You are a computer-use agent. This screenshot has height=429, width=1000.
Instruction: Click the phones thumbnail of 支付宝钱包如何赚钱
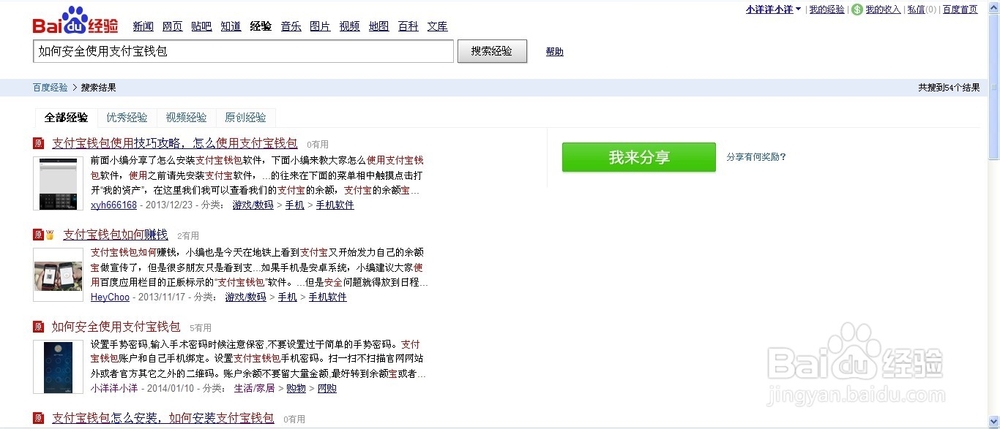point(58,275)
